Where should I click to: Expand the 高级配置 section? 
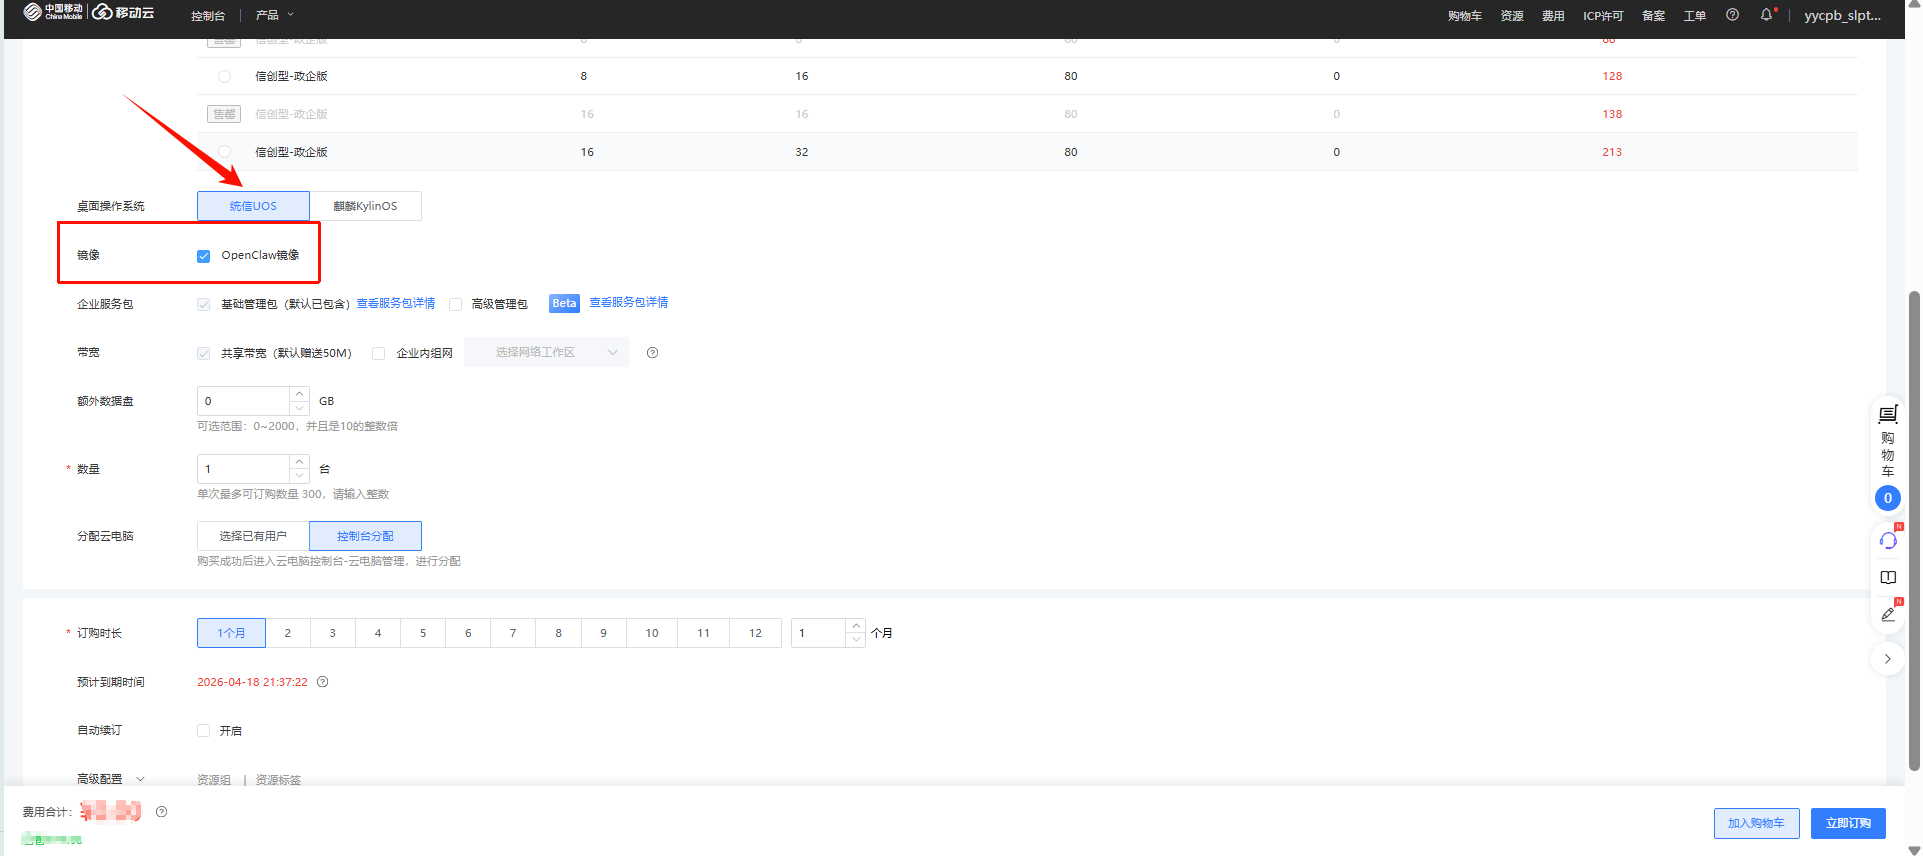coord(110,779)
